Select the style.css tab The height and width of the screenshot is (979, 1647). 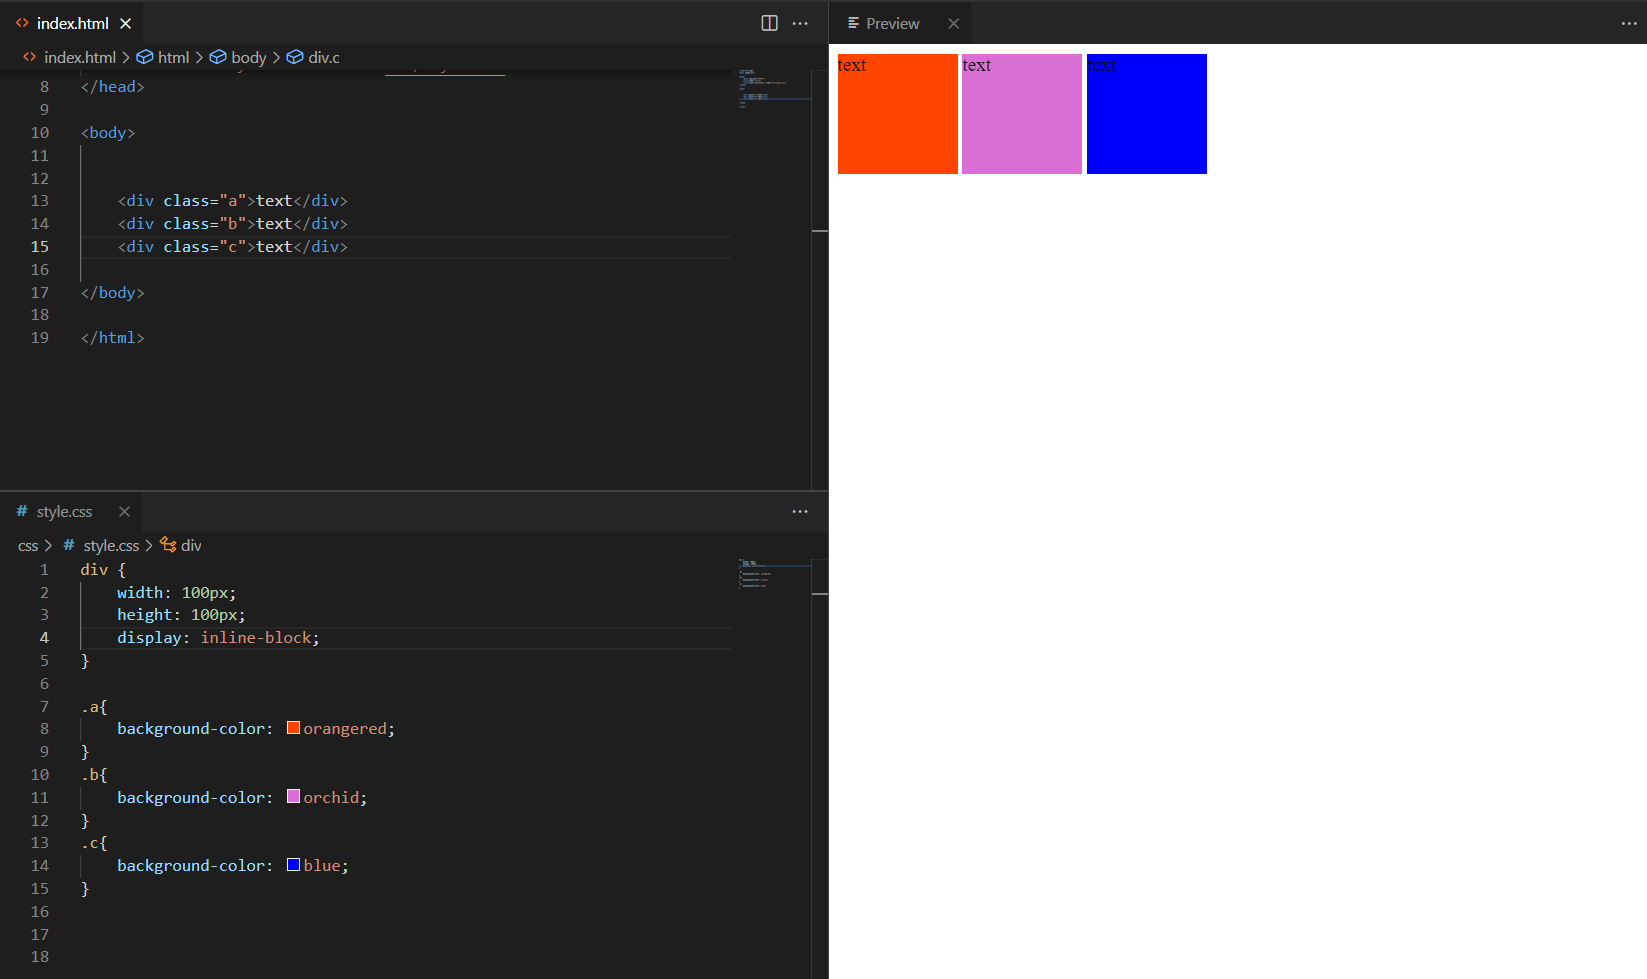click(x=65, y=511)
